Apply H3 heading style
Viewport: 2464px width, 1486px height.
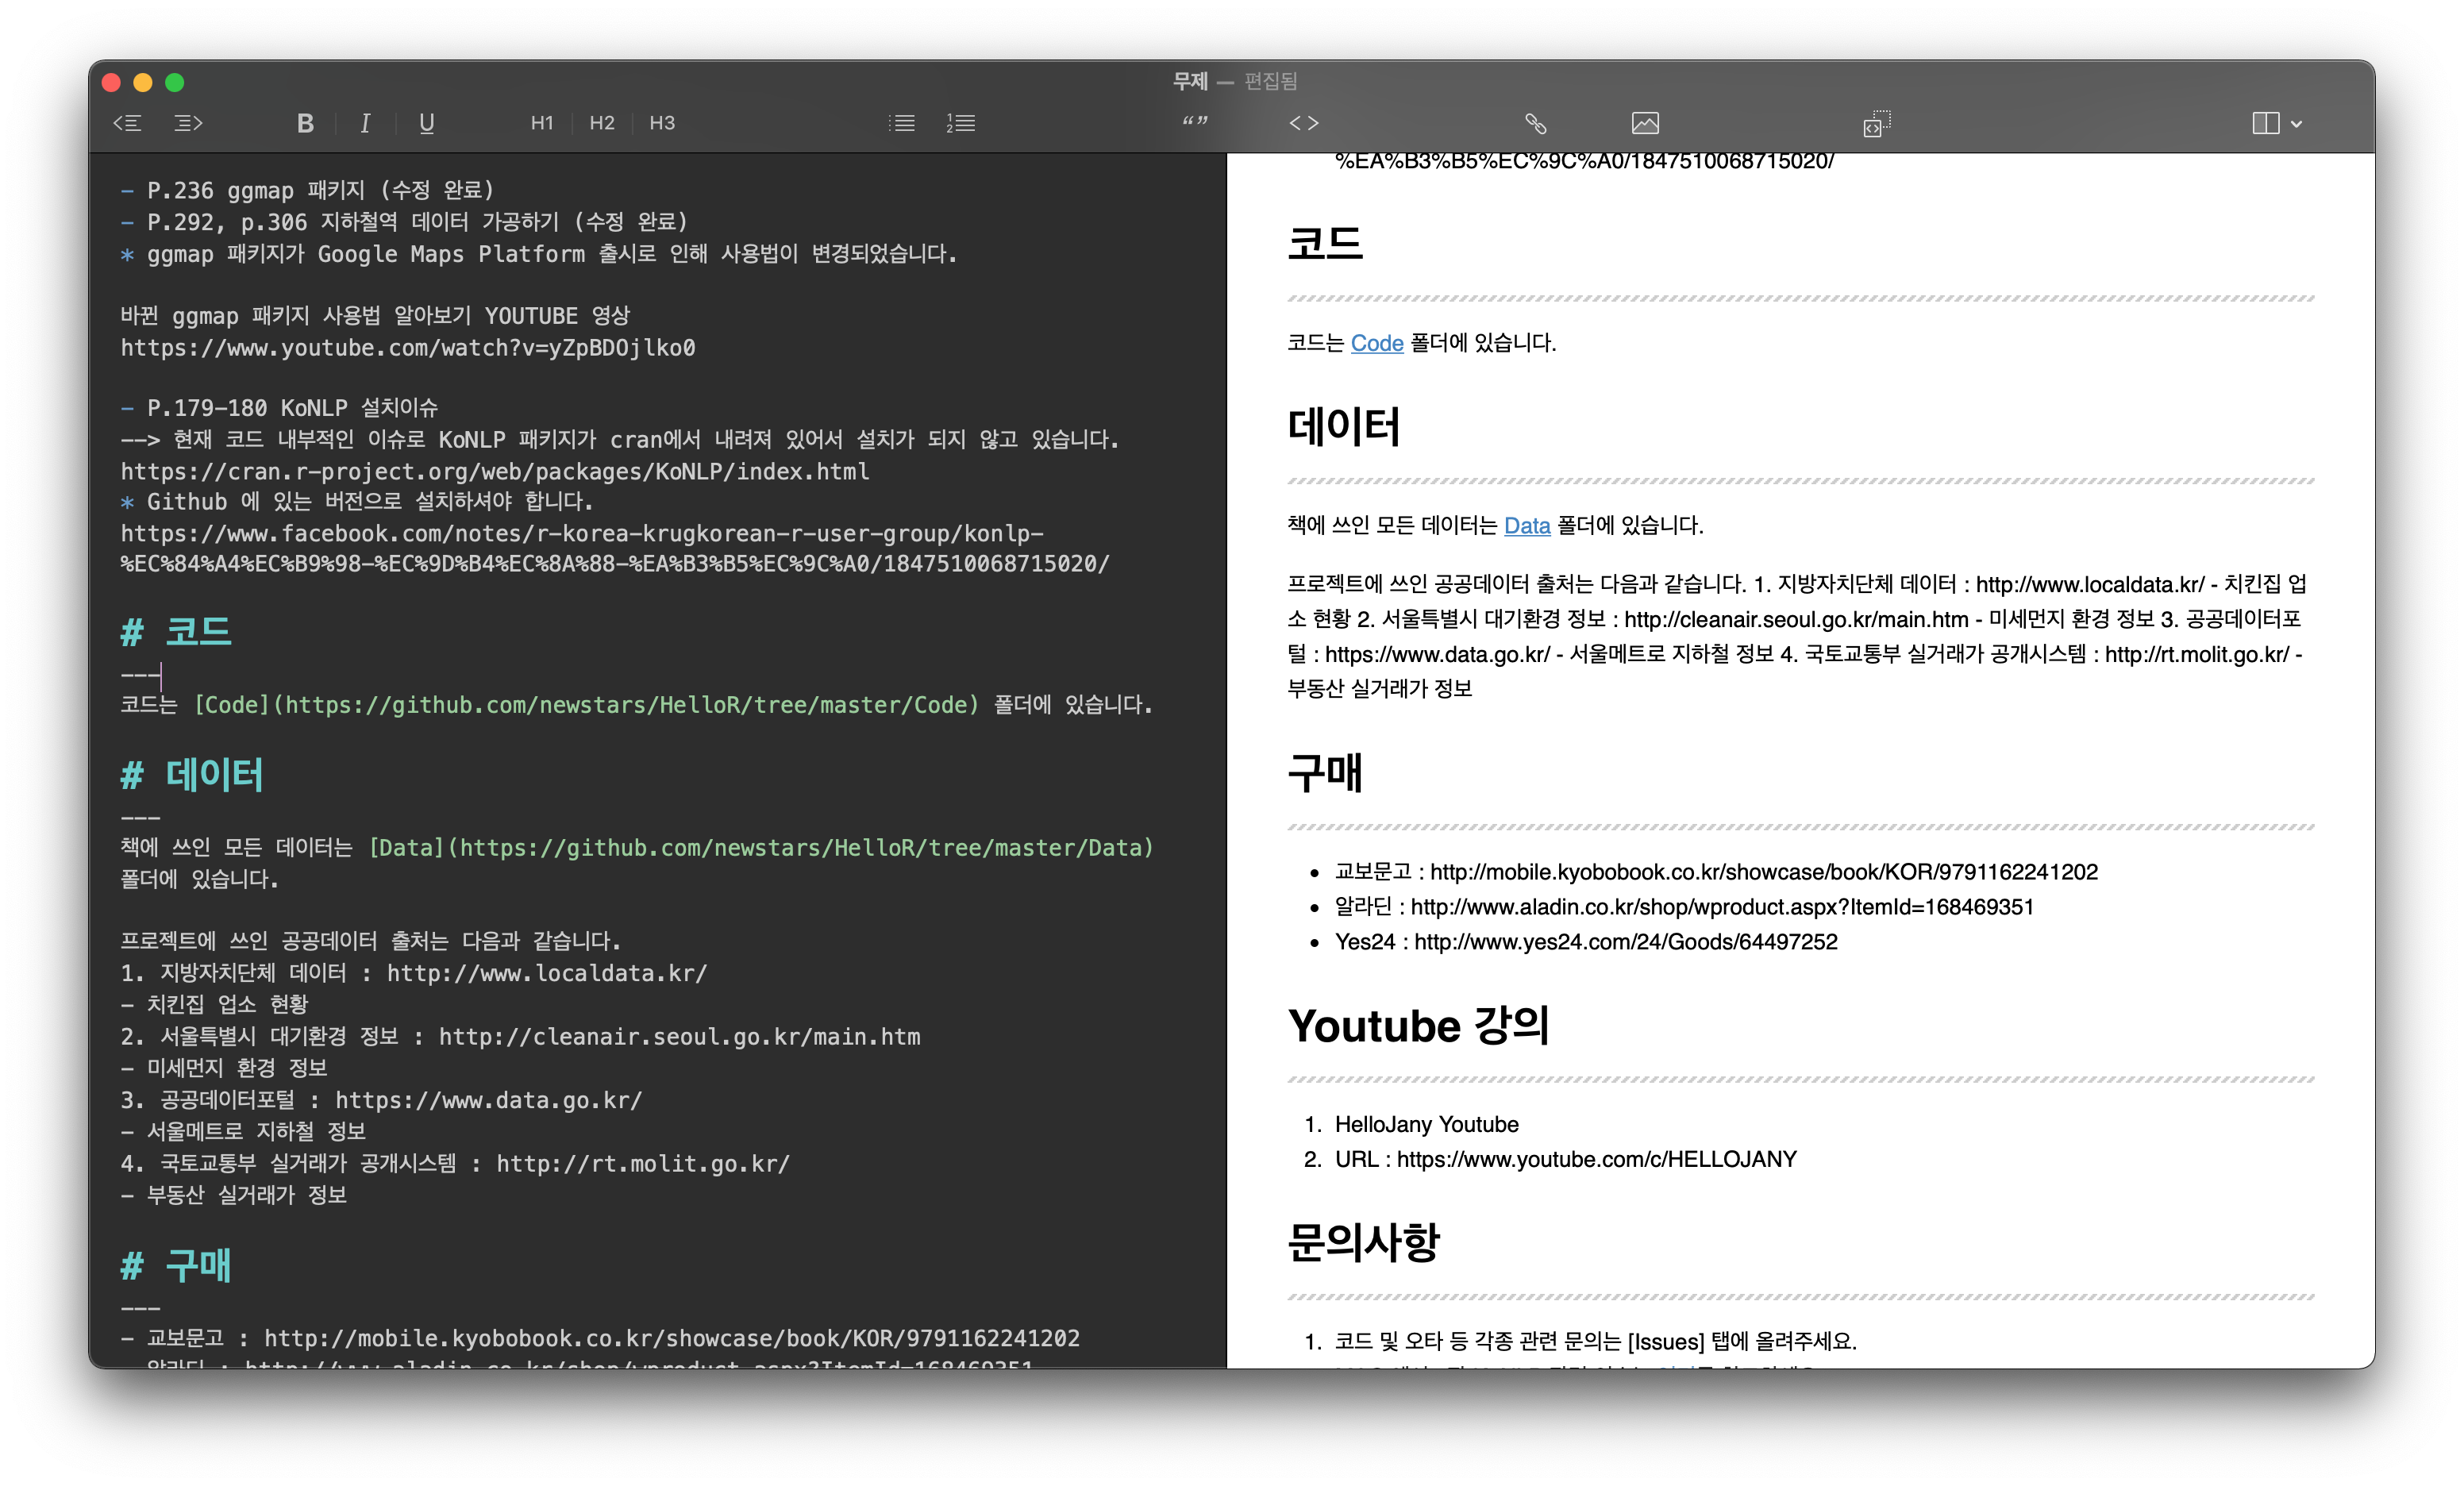[x=662, y=123]
